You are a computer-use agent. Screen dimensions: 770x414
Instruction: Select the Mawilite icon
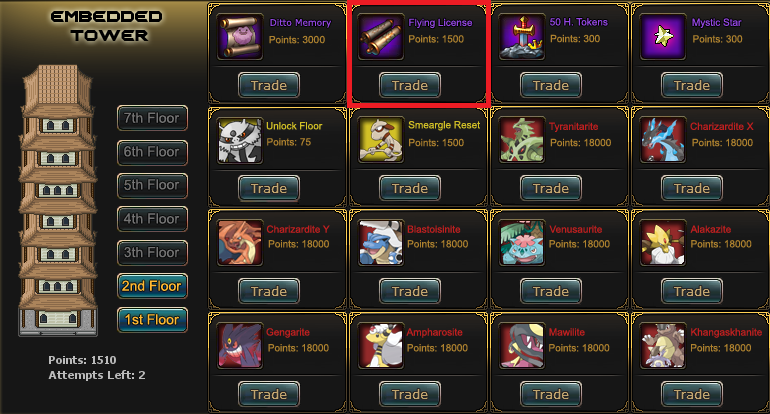tap(522, 346)
